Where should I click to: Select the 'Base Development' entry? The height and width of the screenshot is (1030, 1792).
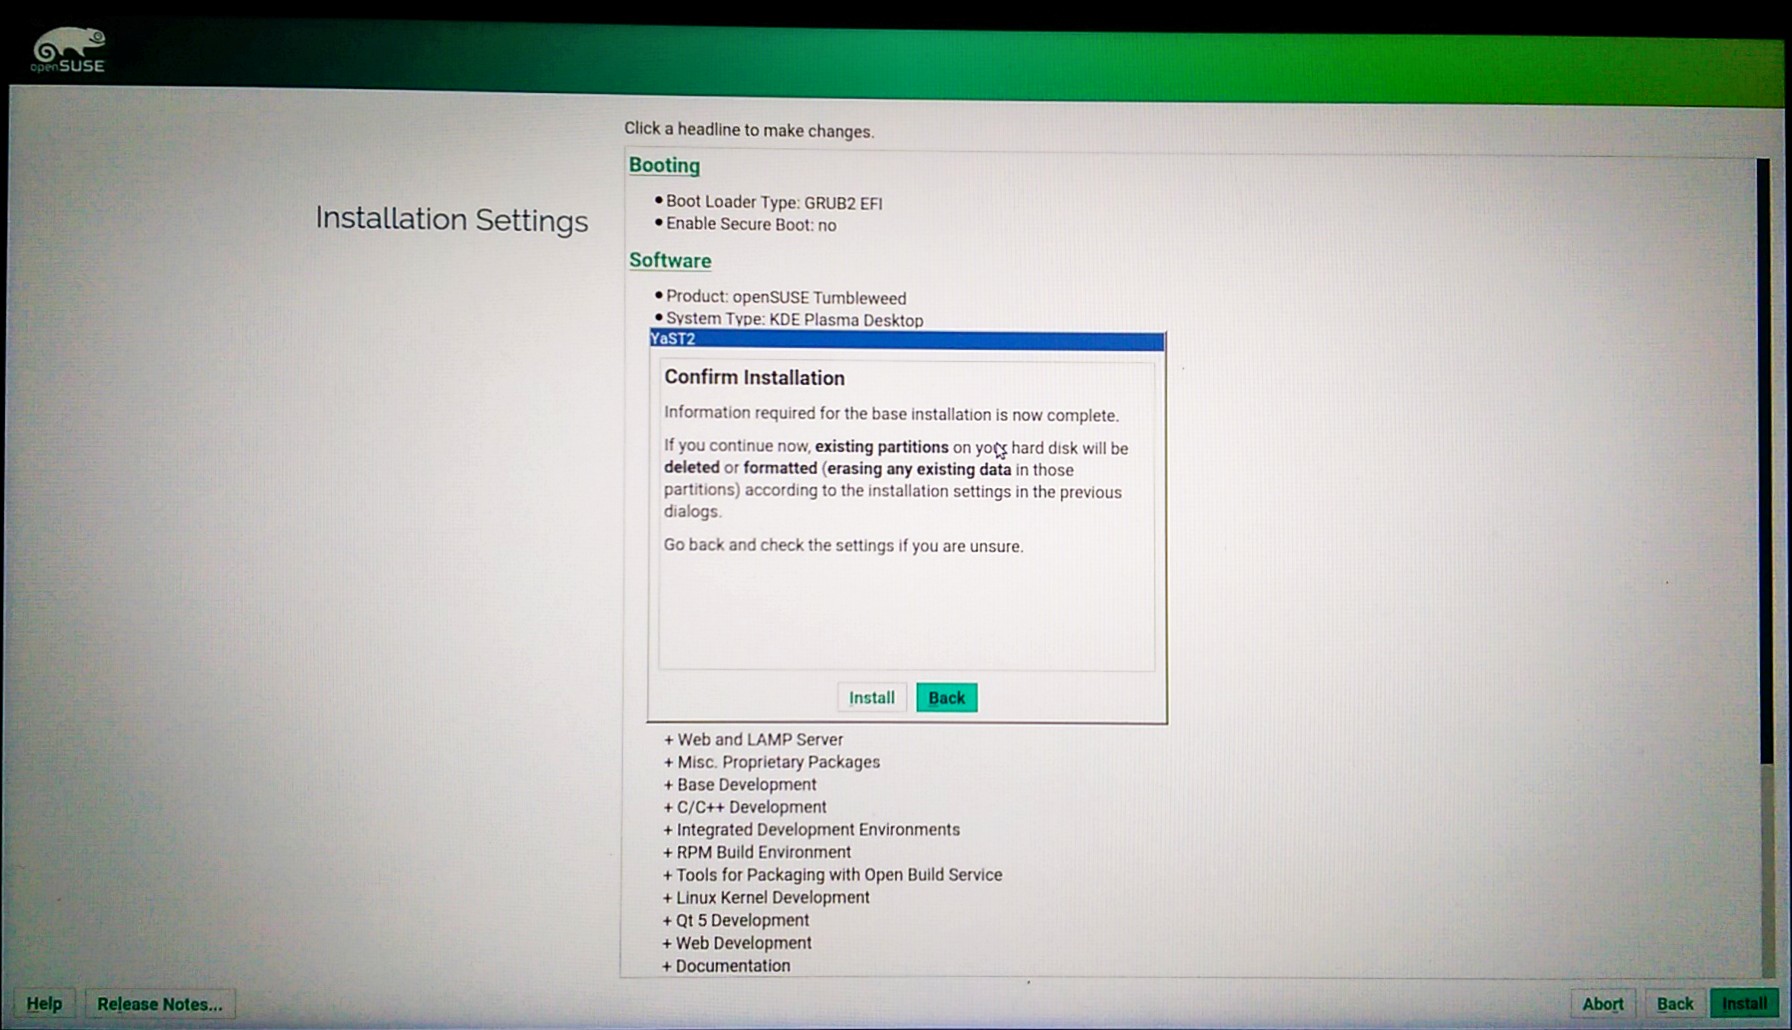coord(739,785)
